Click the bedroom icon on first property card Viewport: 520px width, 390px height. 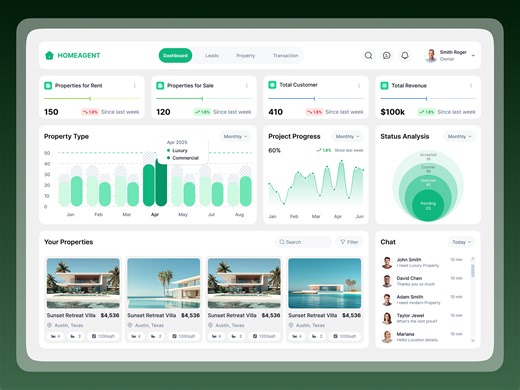(x=53, y=336)
